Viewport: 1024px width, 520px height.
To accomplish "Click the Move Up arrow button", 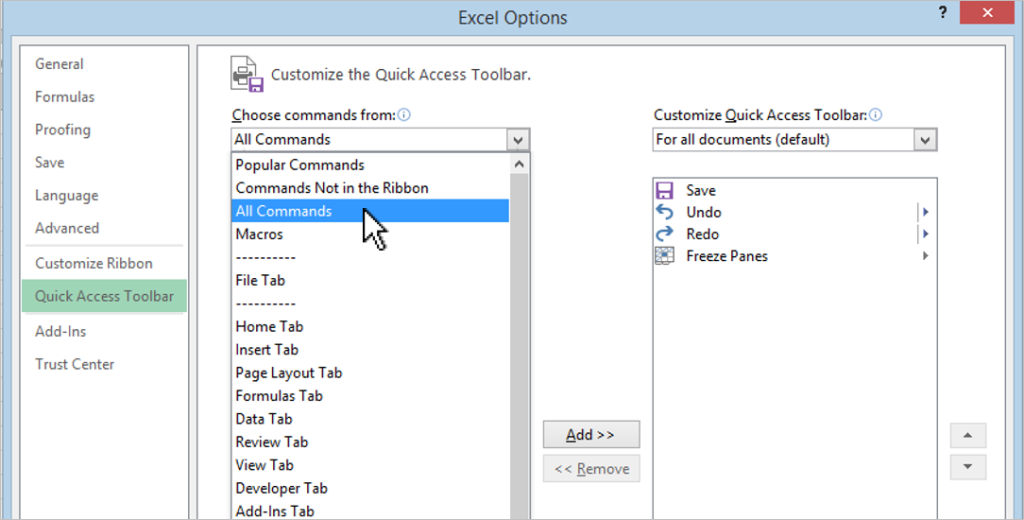I will (968, 435).
